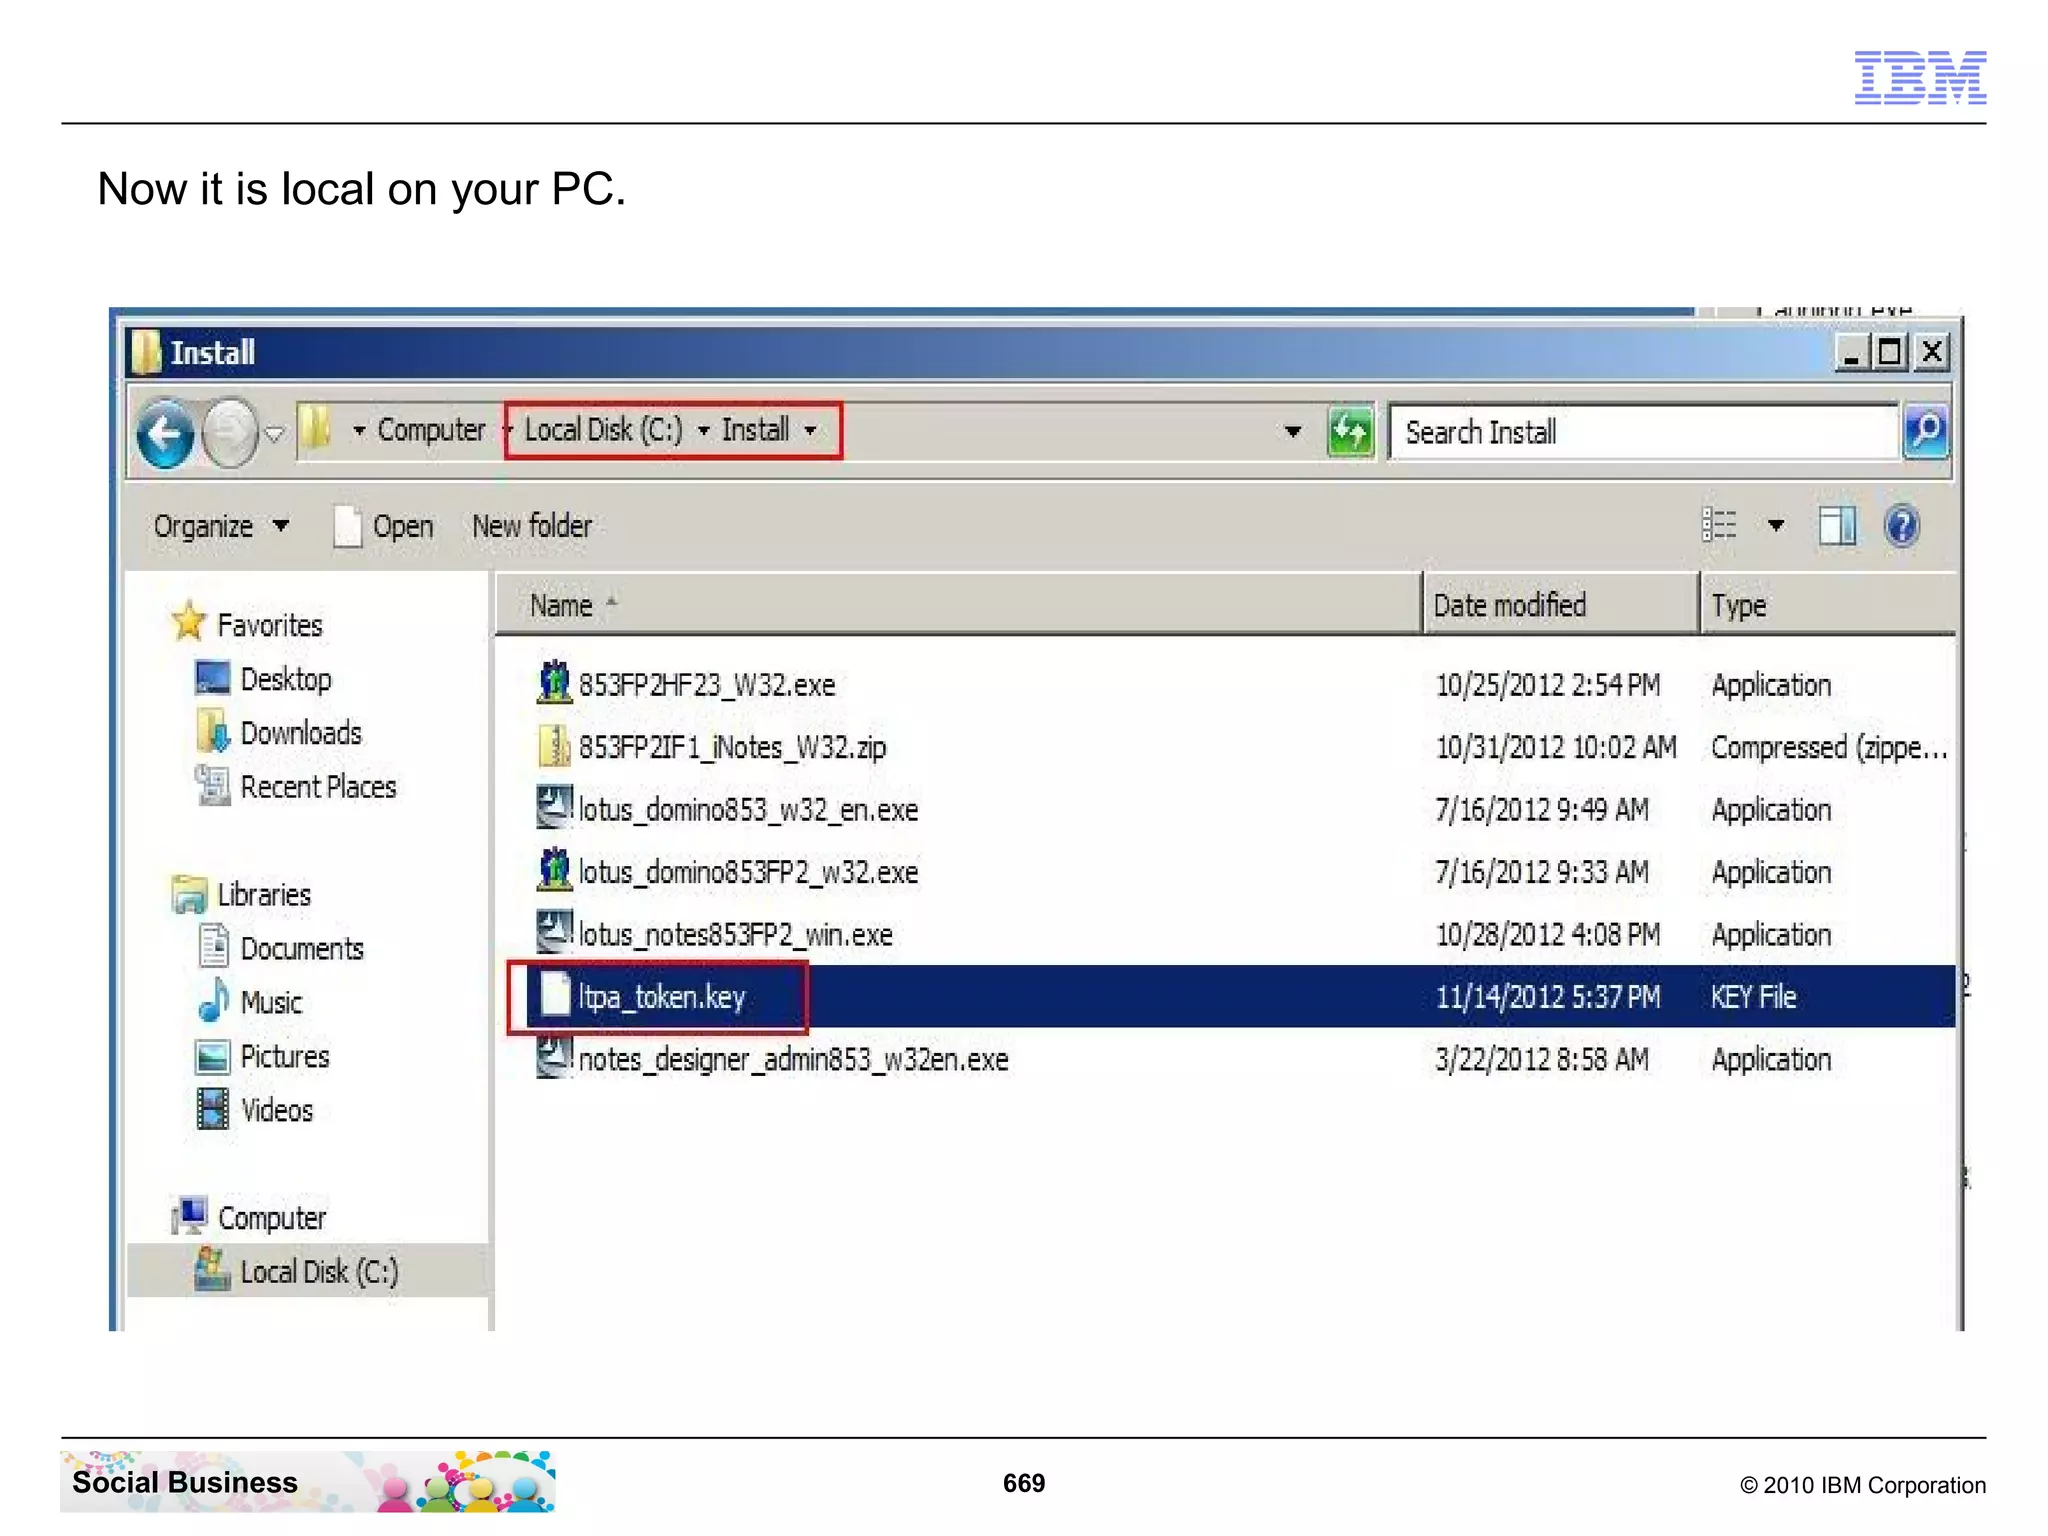Click the Documents icon in sidebar
The width and height of the screenshot is (2048, 1536).
(x=213, y=946)
